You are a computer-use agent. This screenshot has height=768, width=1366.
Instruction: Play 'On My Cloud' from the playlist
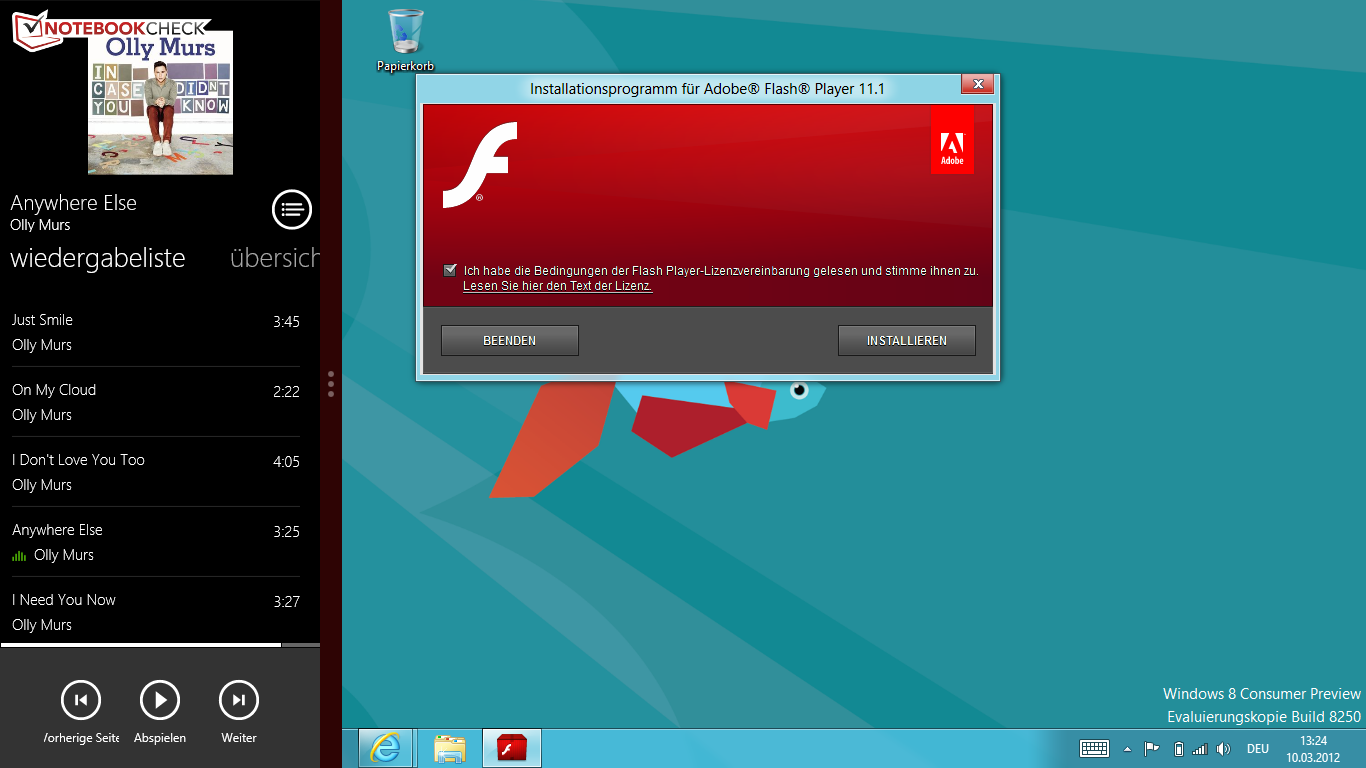tap(156, 402)
